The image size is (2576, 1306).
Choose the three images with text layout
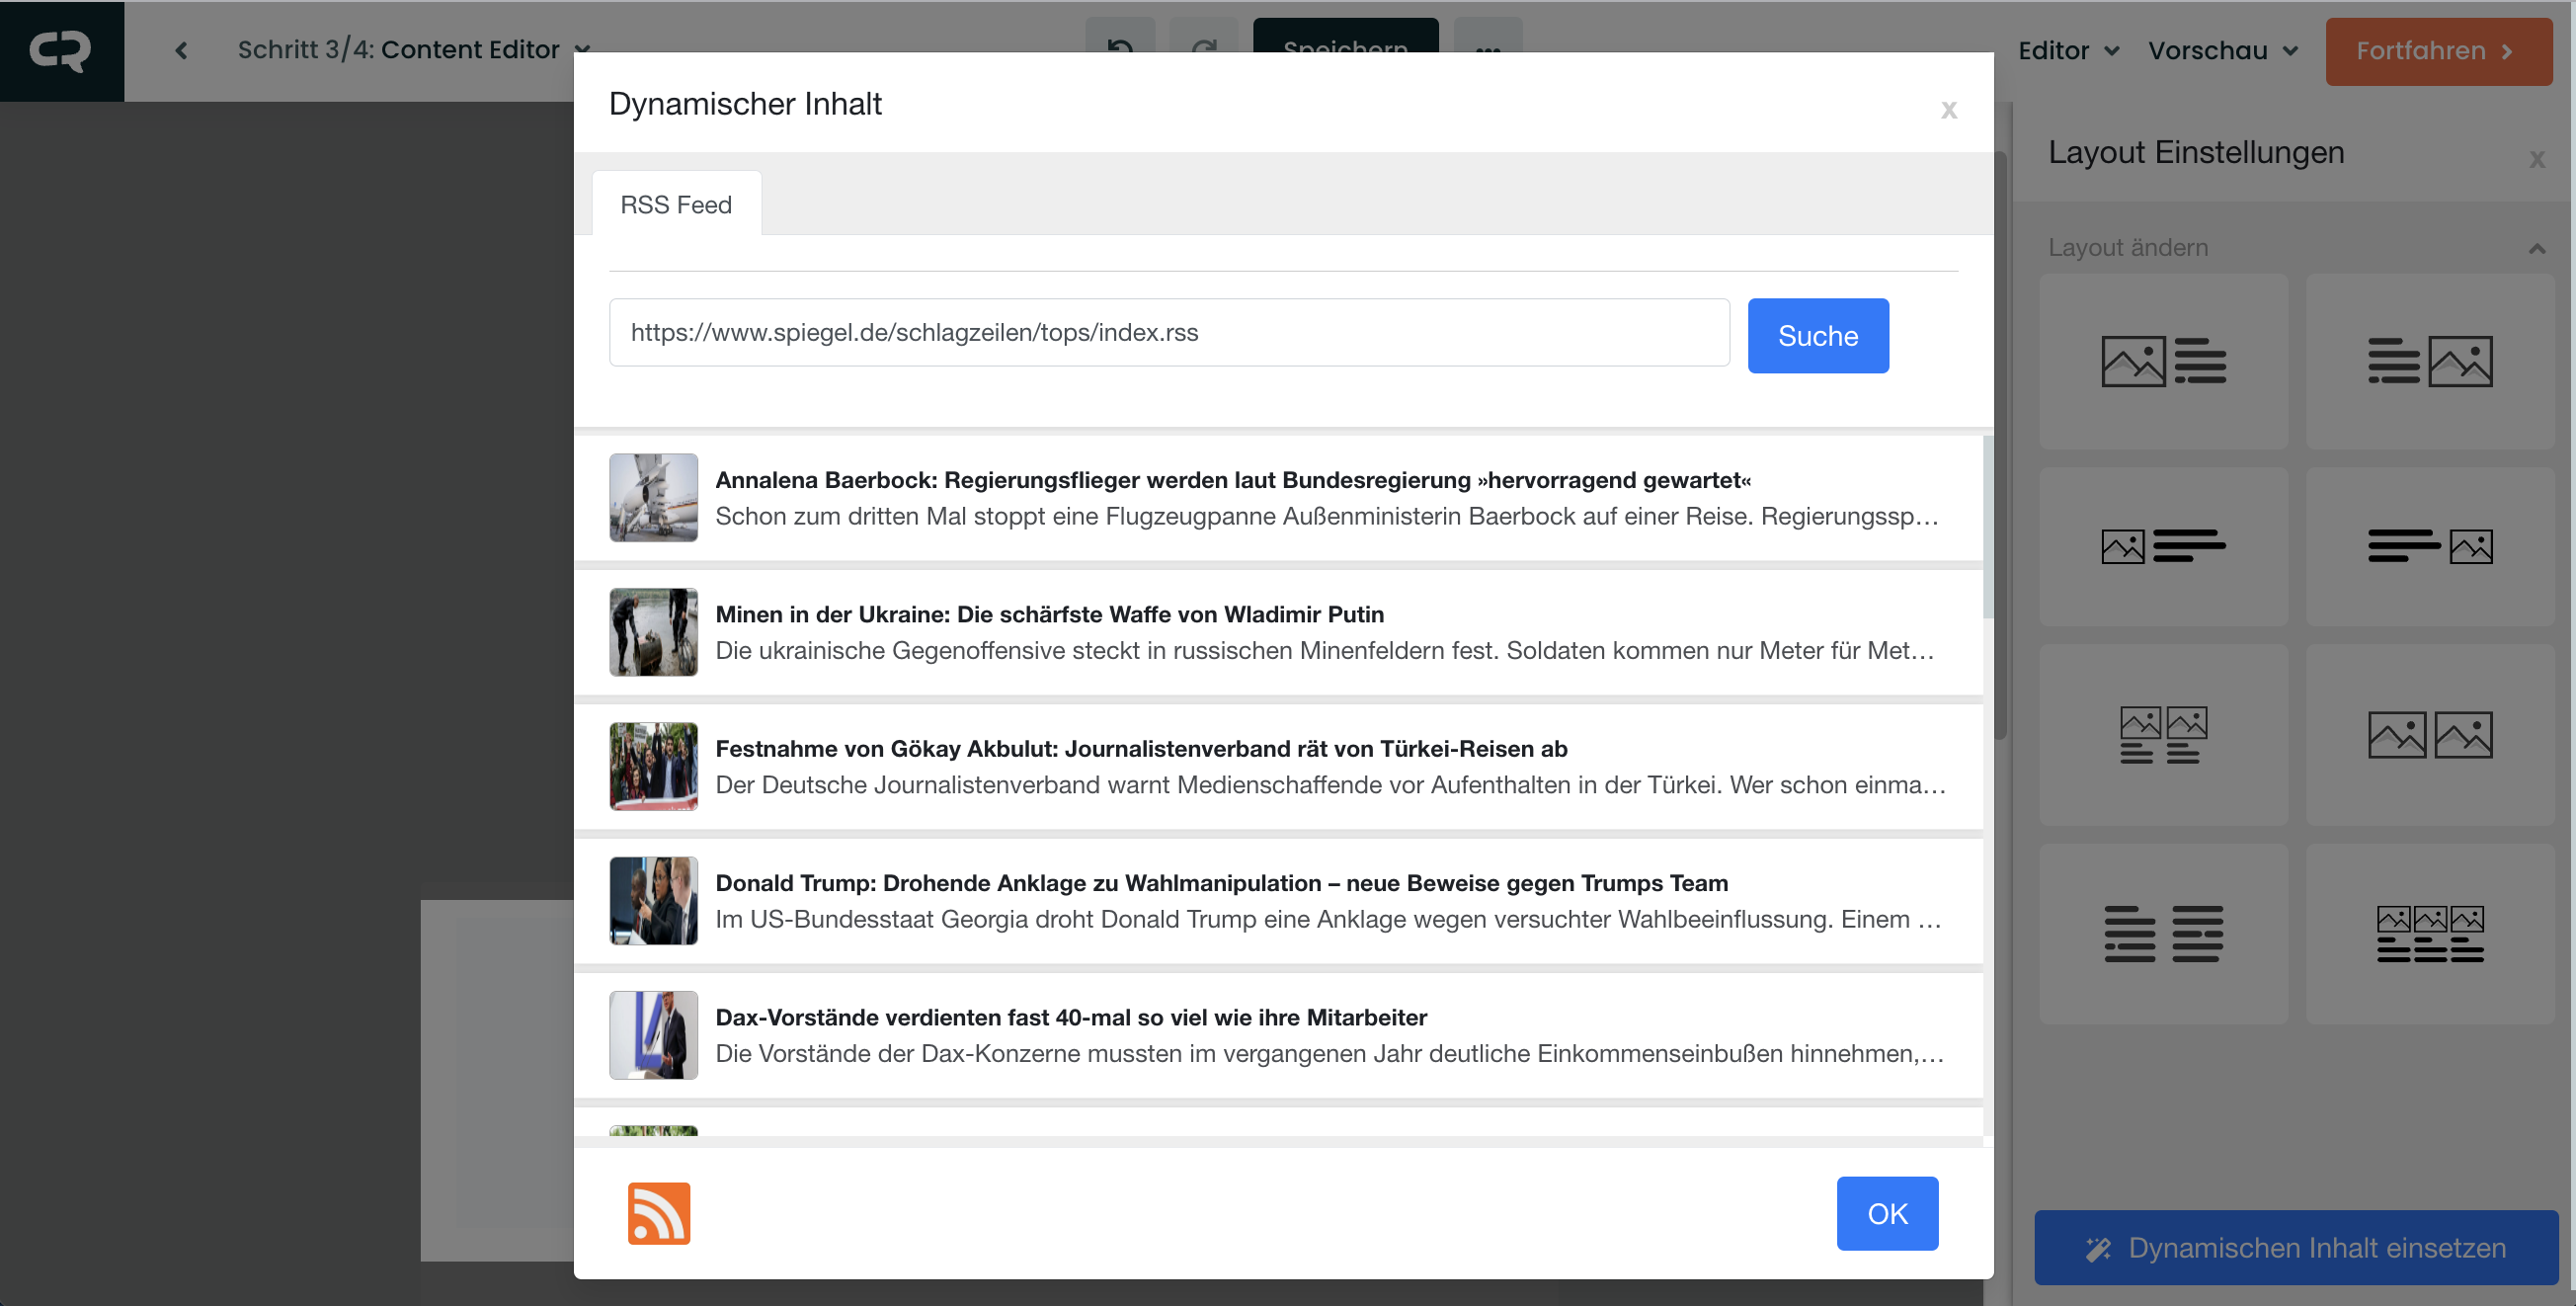[2429, 933]
